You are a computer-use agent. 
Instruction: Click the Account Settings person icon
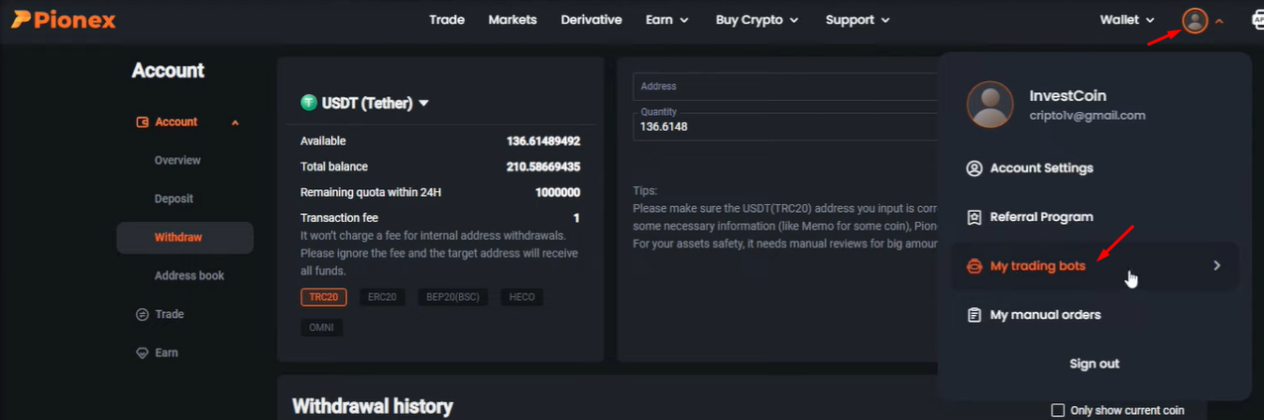coord(974,168)
